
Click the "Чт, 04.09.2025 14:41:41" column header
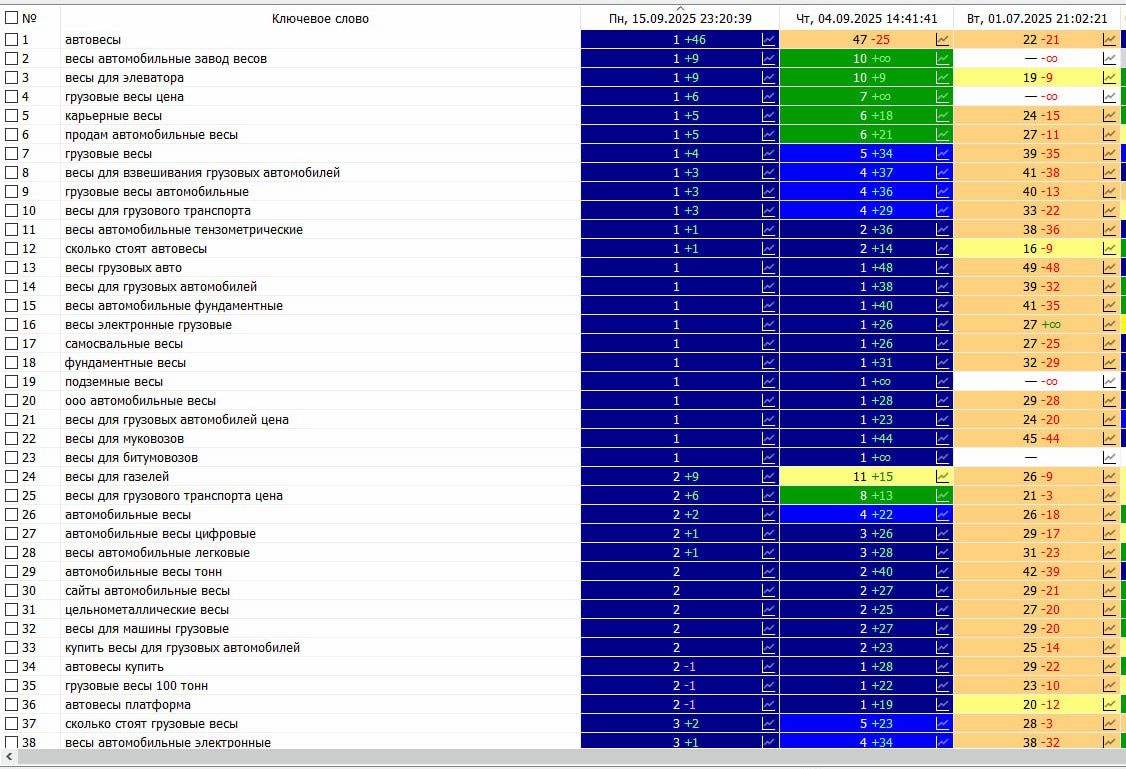pos(866,18)
